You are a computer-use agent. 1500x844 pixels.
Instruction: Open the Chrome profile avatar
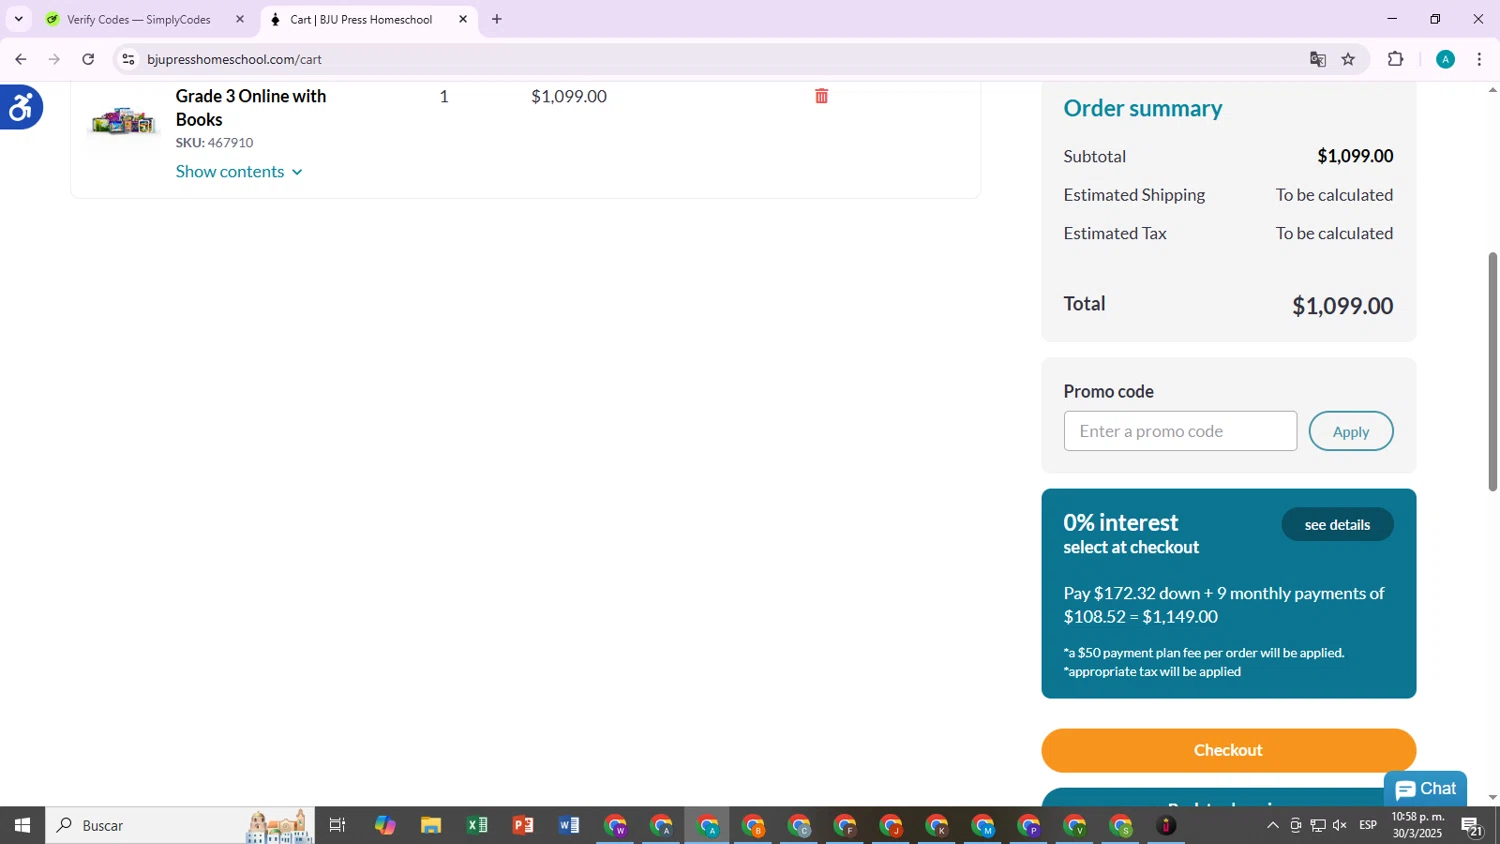coord(1445,59)
